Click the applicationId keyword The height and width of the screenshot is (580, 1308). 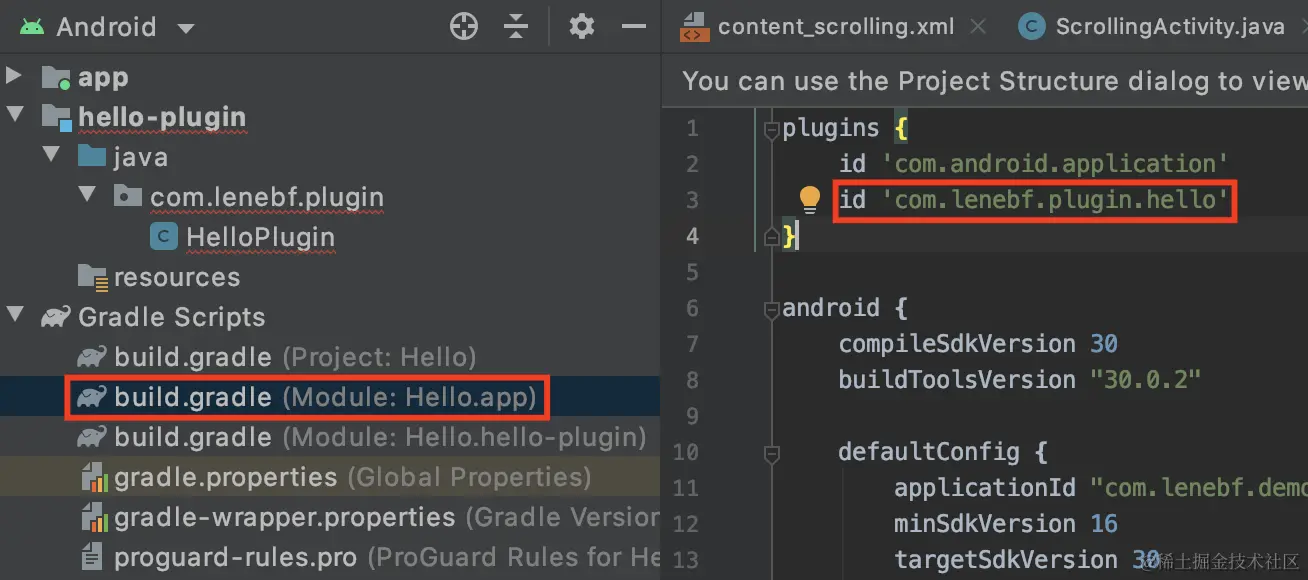click(985, 488)
